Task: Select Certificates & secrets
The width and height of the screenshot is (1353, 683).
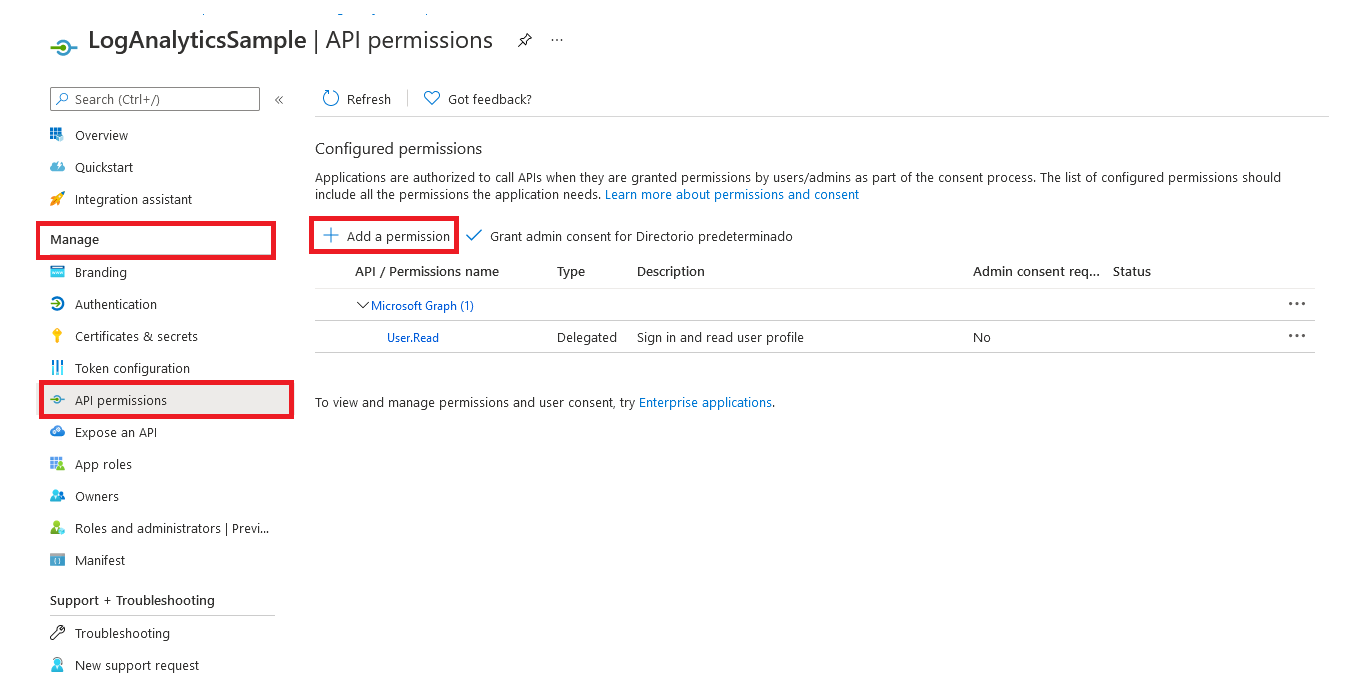Action: point(136,336)
